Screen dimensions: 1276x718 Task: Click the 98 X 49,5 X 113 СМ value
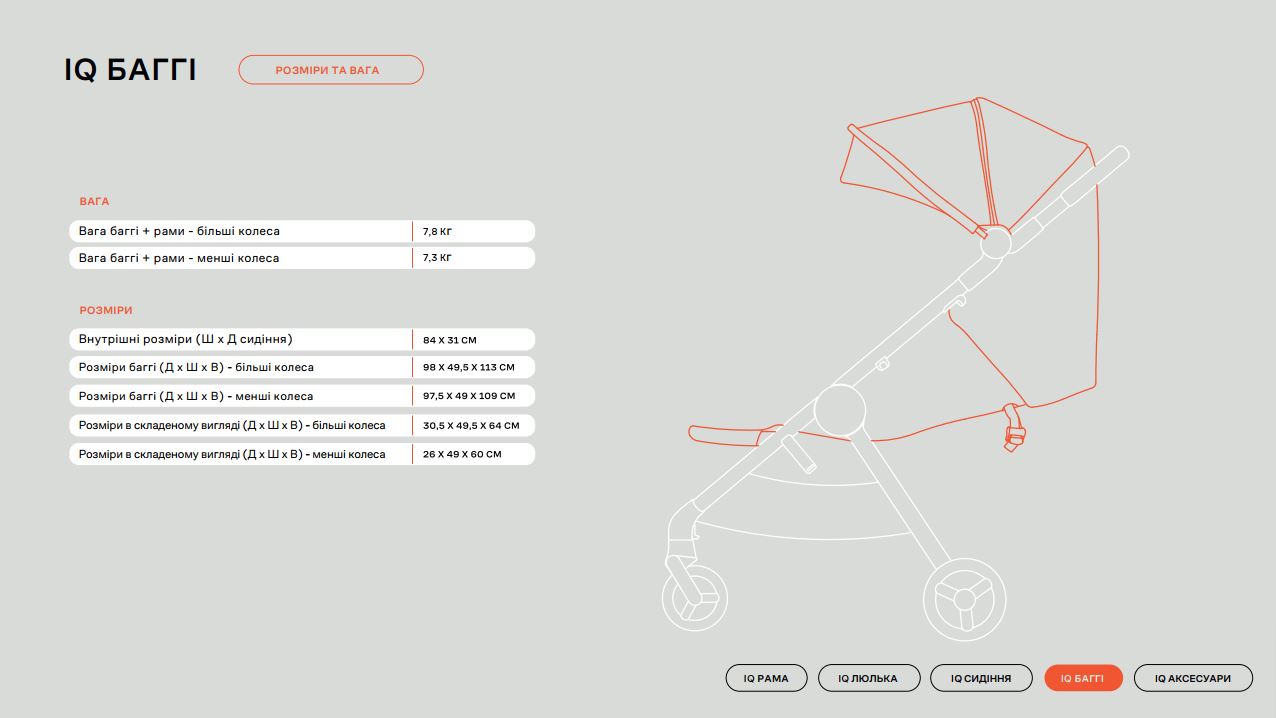coord(468,368)
